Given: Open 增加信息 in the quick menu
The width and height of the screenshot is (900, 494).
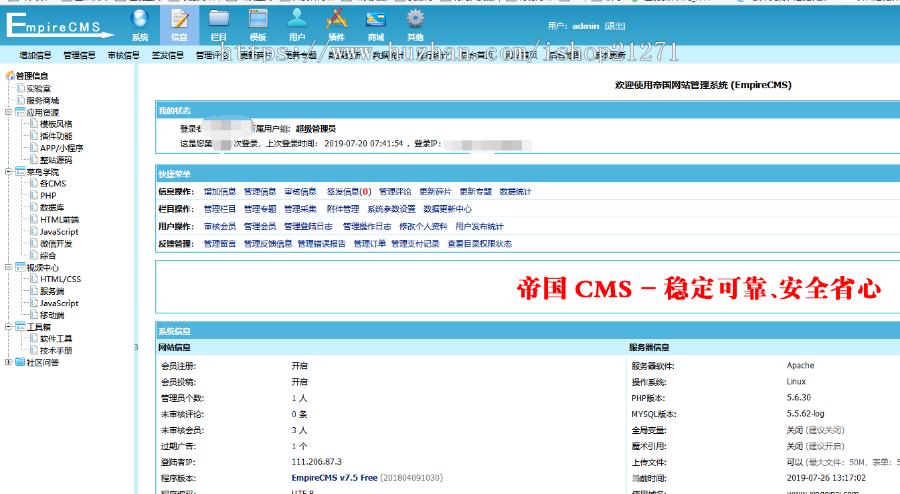Looking at the screenshot, I should (220, 192).
